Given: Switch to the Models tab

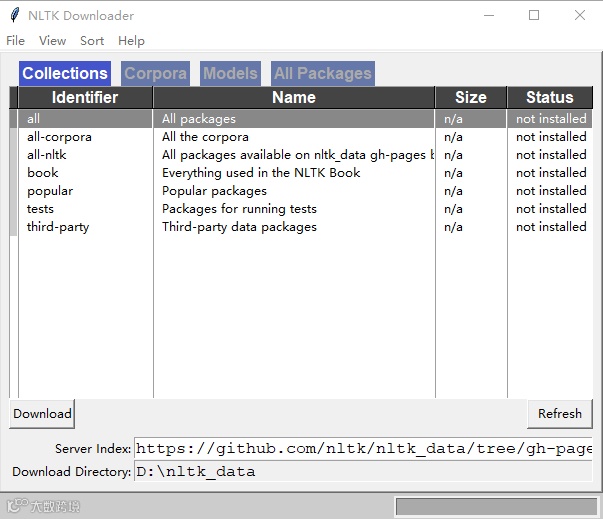Looking at the screenshot, I should (230, 73).
